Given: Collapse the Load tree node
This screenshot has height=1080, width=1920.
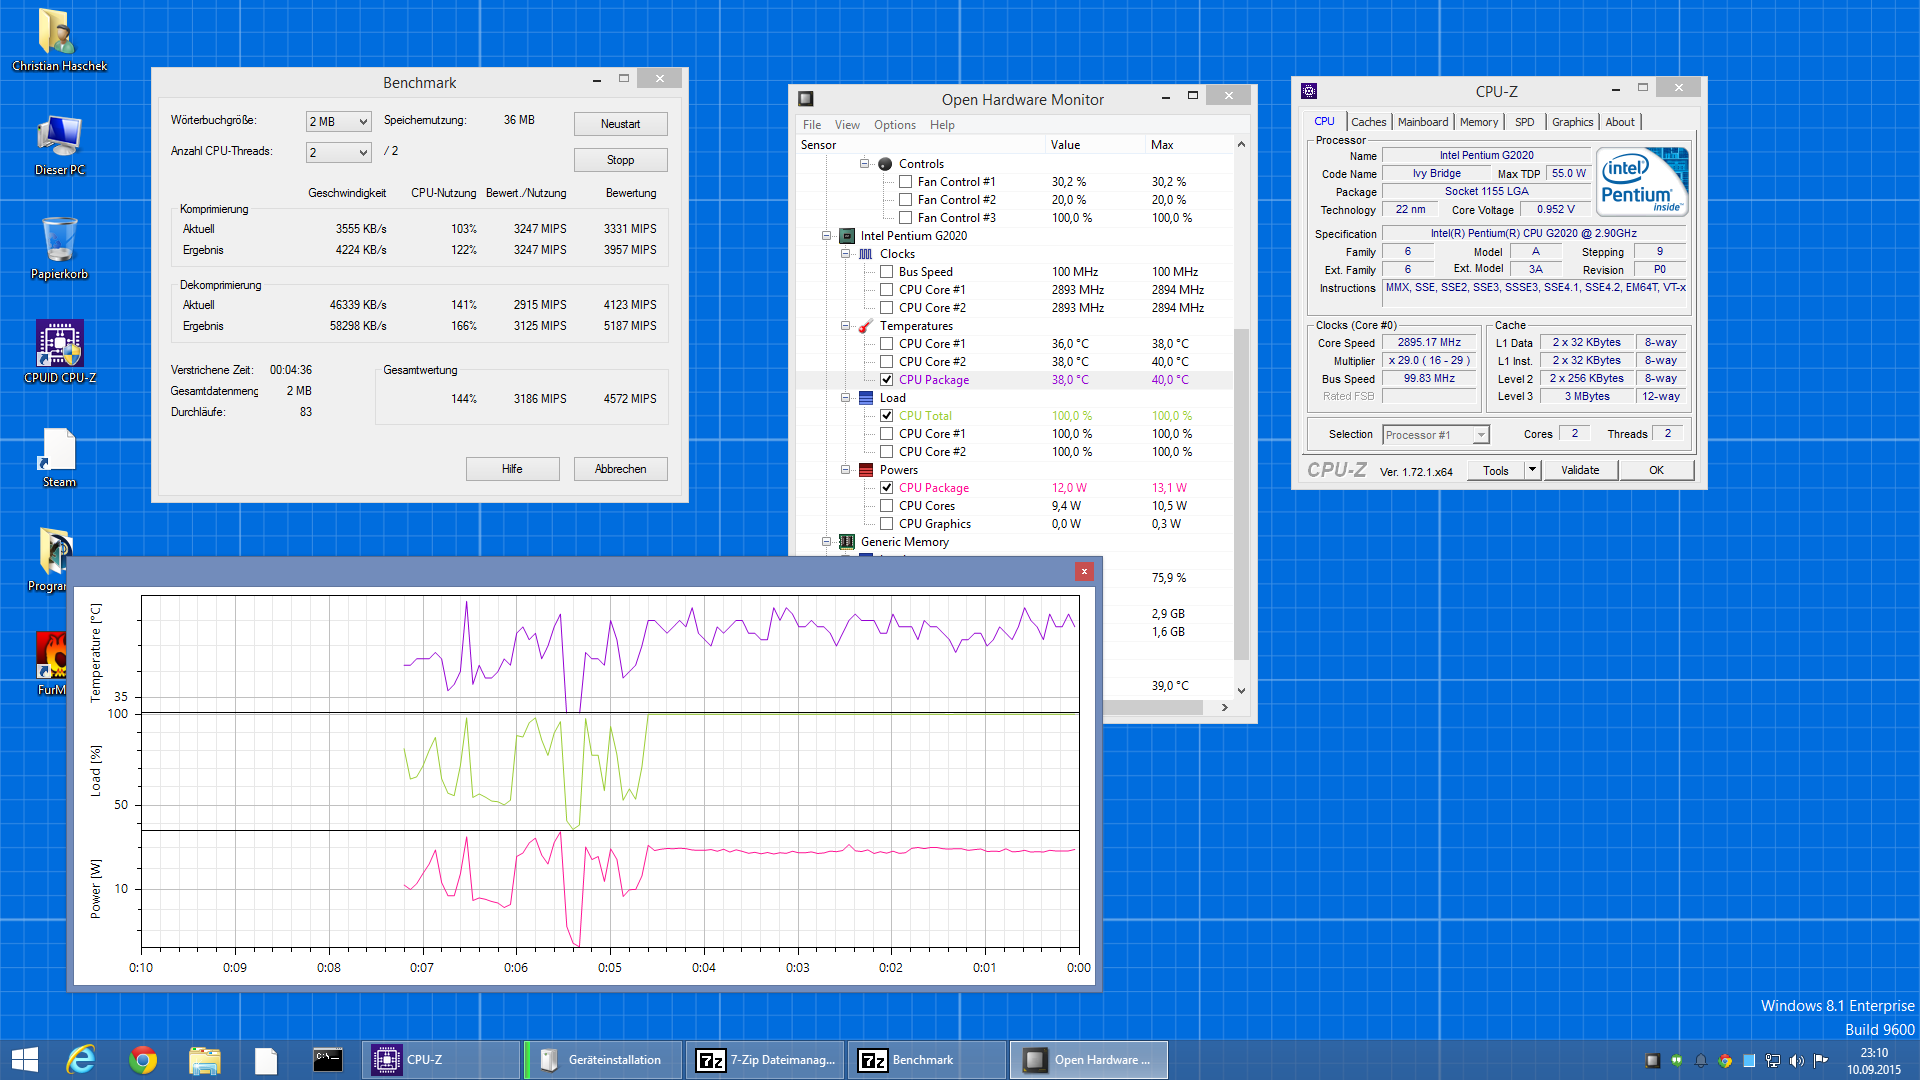Looking at the screenshot, I should click(x=845, y=398).
